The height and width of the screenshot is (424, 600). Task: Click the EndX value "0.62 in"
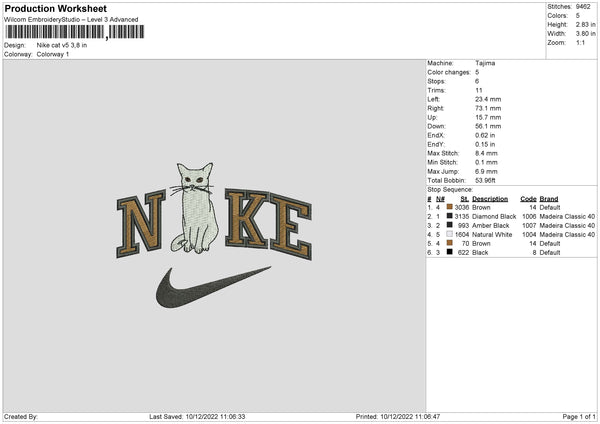click(x=485, y=135)
